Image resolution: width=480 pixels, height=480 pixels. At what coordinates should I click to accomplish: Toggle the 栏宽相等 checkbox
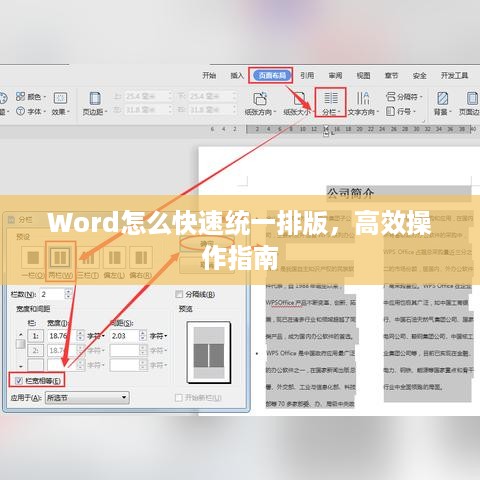coord(19,381)
